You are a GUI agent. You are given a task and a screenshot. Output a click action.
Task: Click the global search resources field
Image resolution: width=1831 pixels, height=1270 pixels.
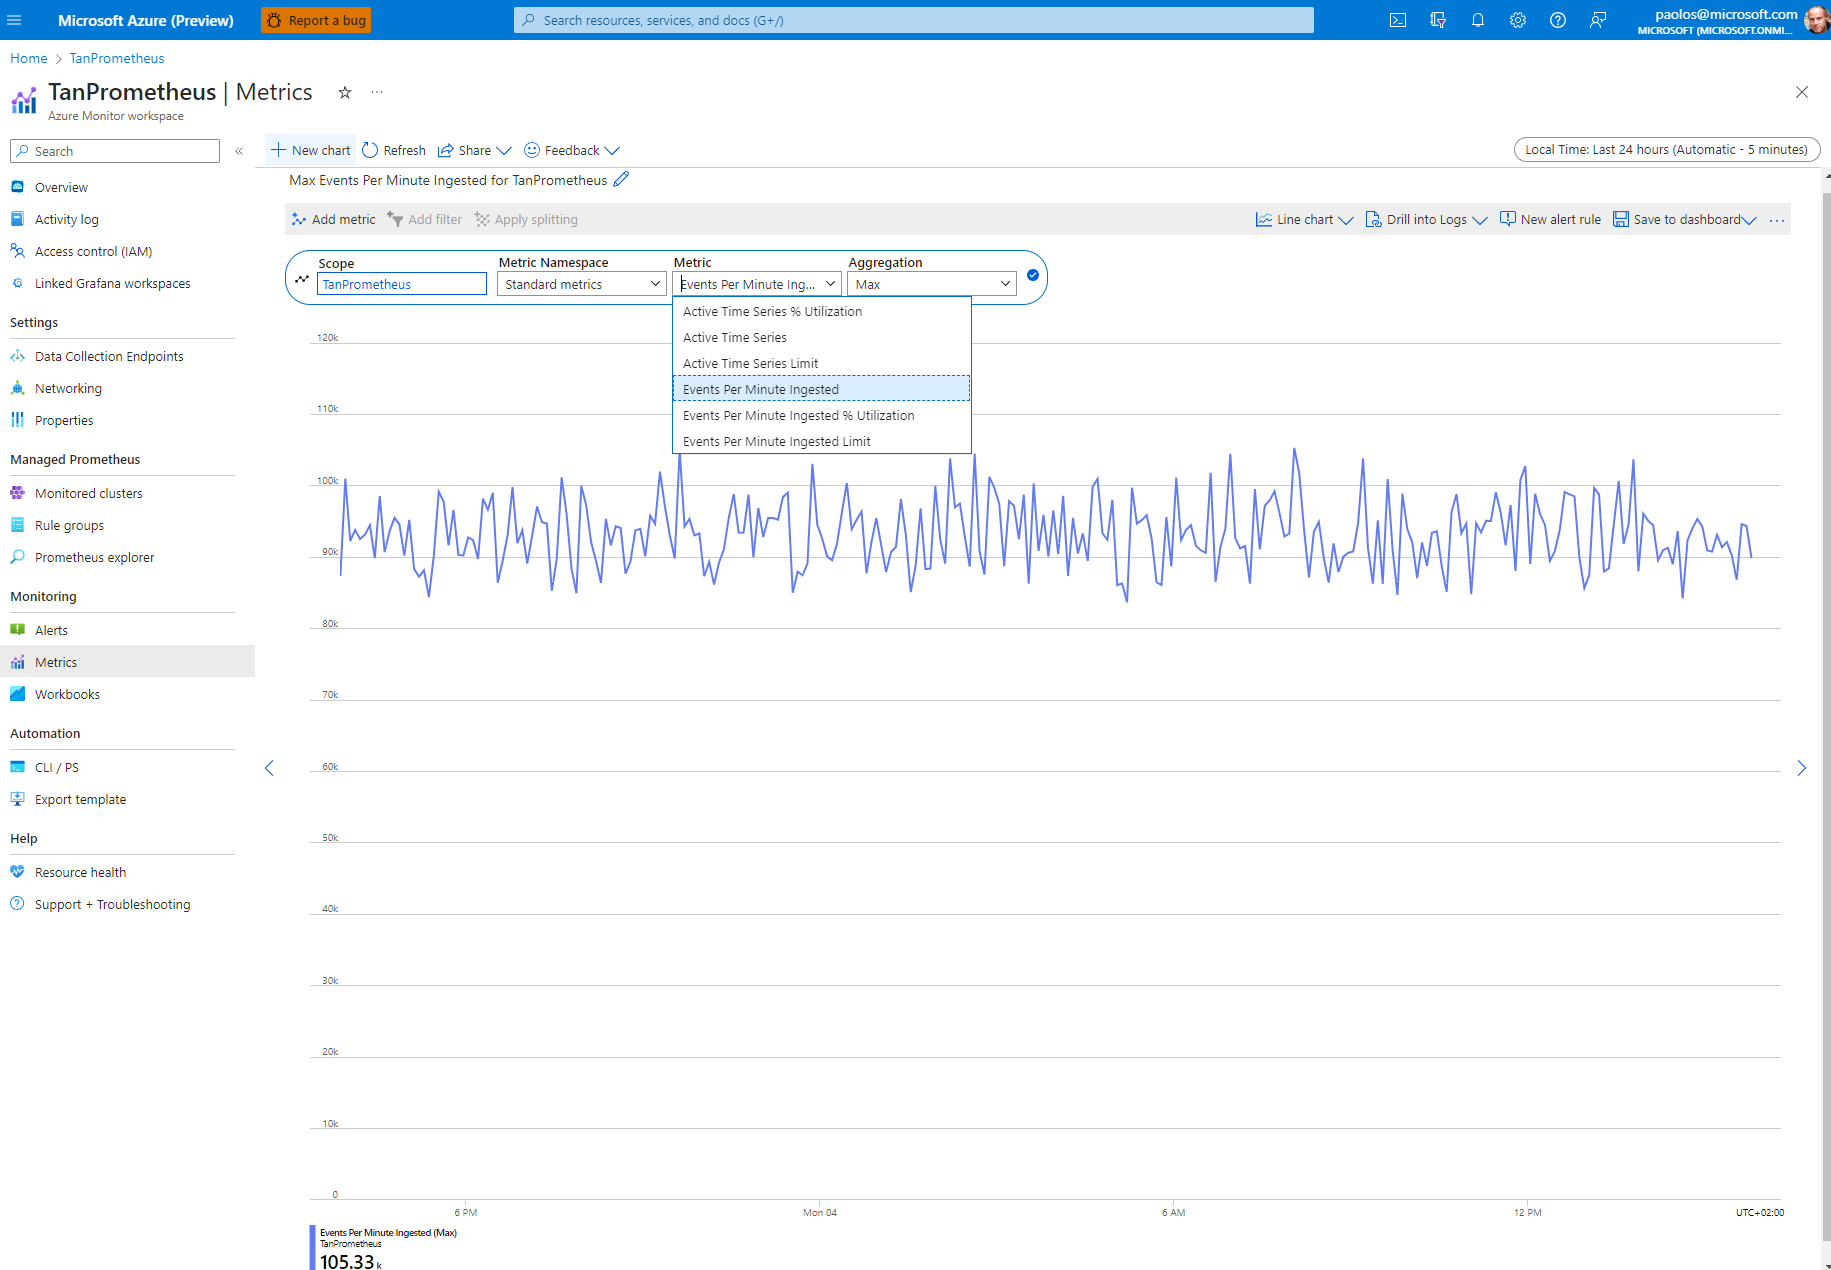(x=914, y=20)
